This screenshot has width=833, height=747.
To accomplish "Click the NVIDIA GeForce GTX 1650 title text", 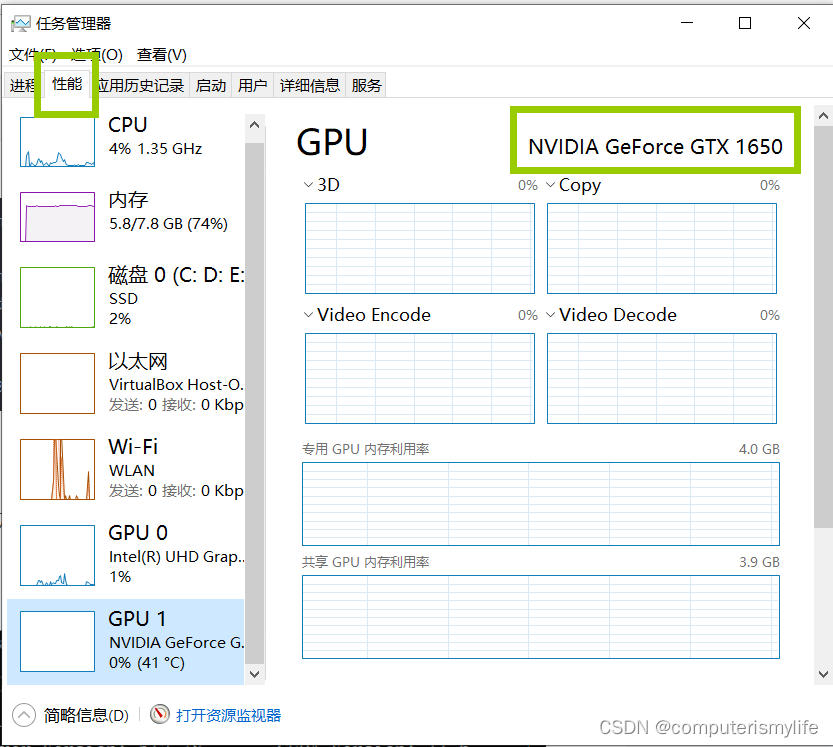I will tap(655, 147).
